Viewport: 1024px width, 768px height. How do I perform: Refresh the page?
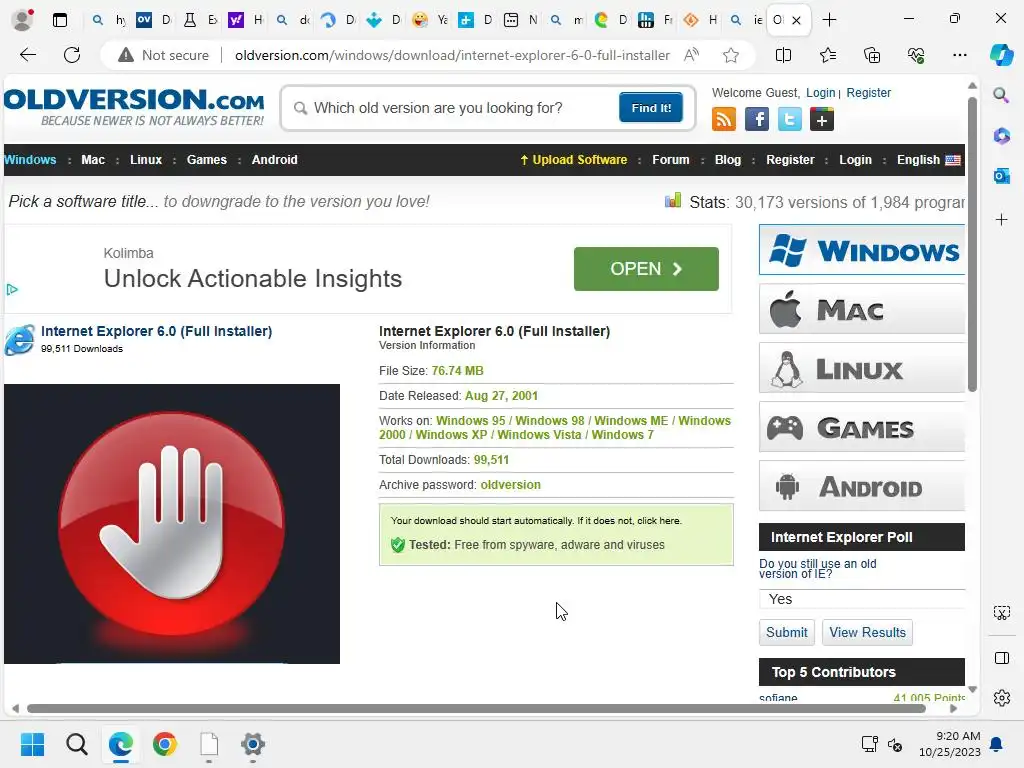tap(72, 55)
